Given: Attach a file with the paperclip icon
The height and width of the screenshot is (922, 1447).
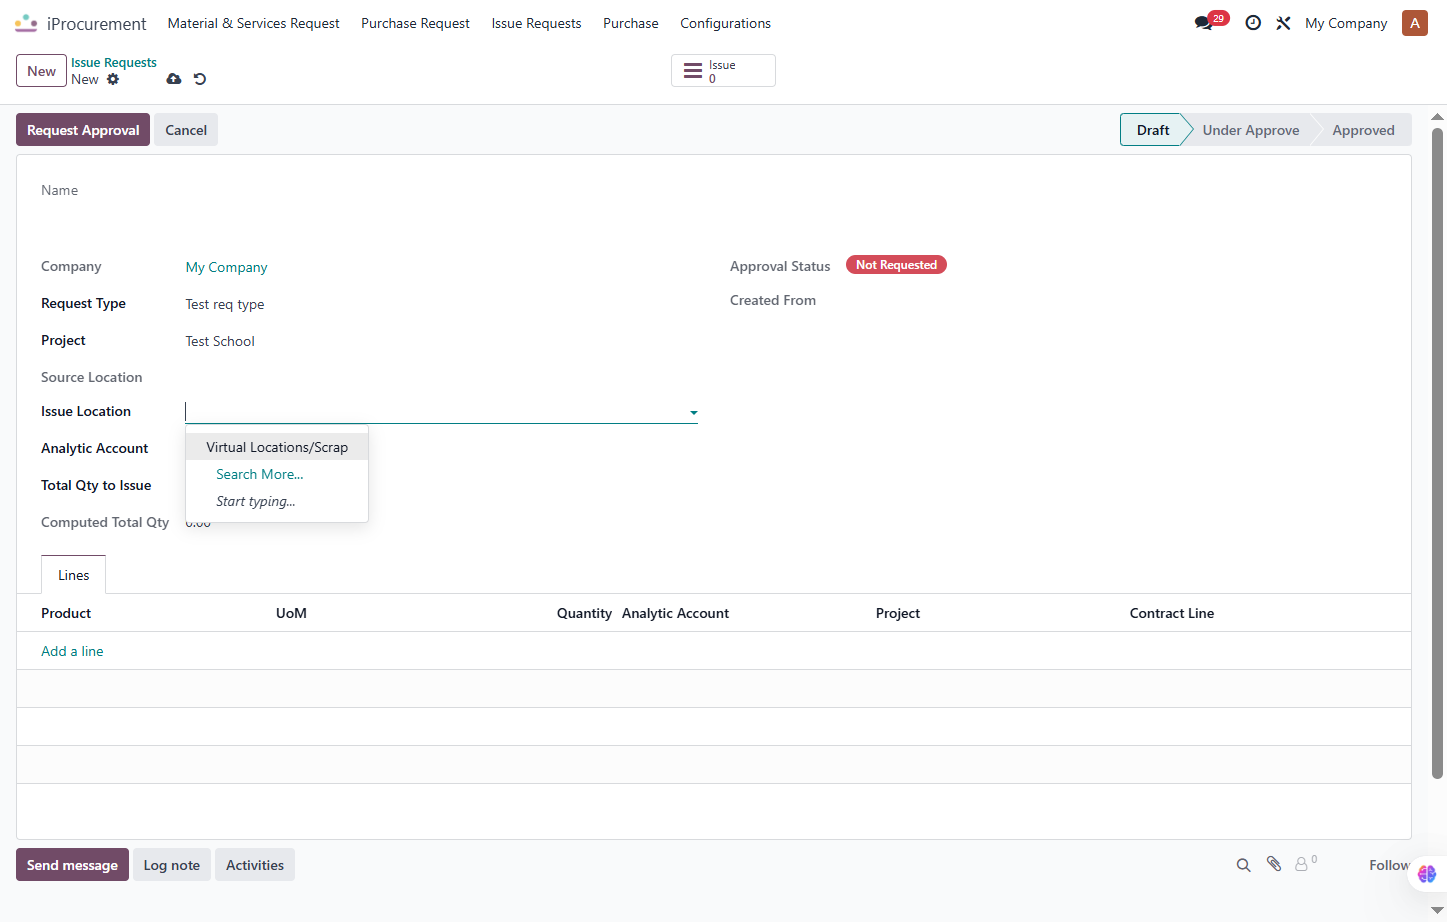Looking at the screenshot, I should tap(1274, 864).
